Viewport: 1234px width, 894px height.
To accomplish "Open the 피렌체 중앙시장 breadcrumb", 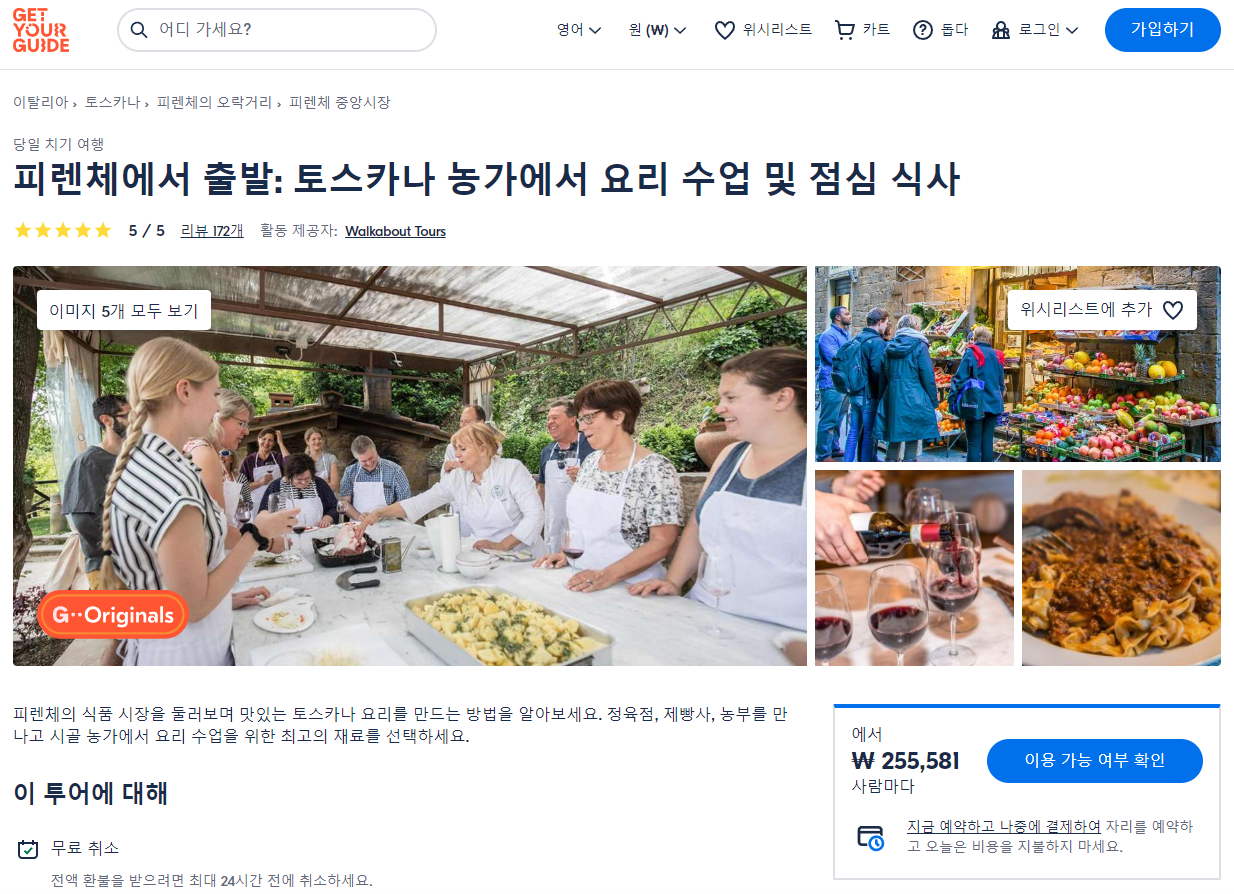I will click(x=339, y=102).
